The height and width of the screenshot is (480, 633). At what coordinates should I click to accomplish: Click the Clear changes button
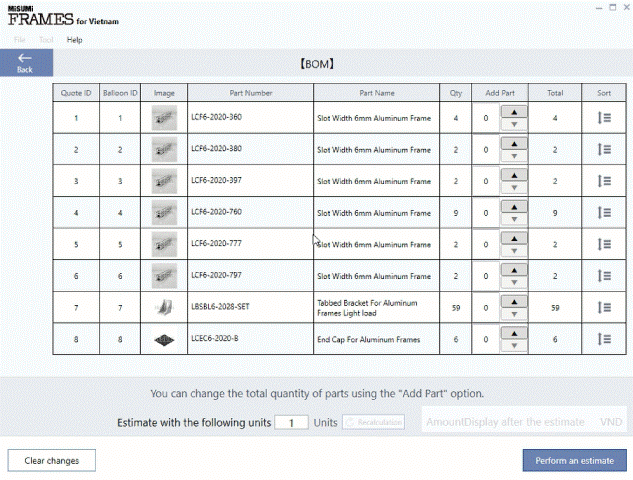[51, 460]
